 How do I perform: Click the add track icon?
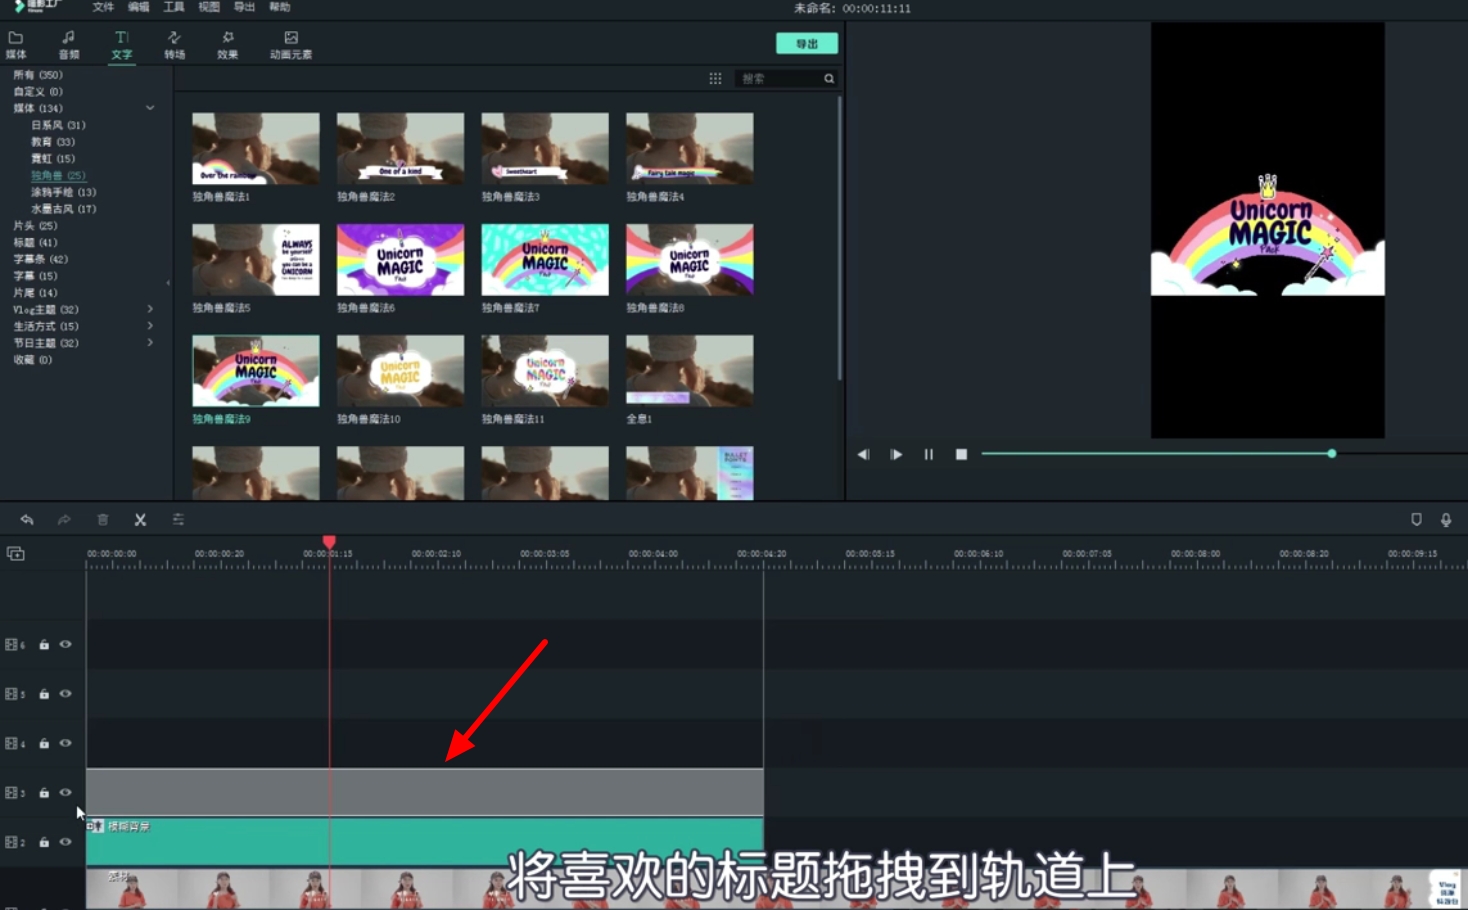coord(16,554)
